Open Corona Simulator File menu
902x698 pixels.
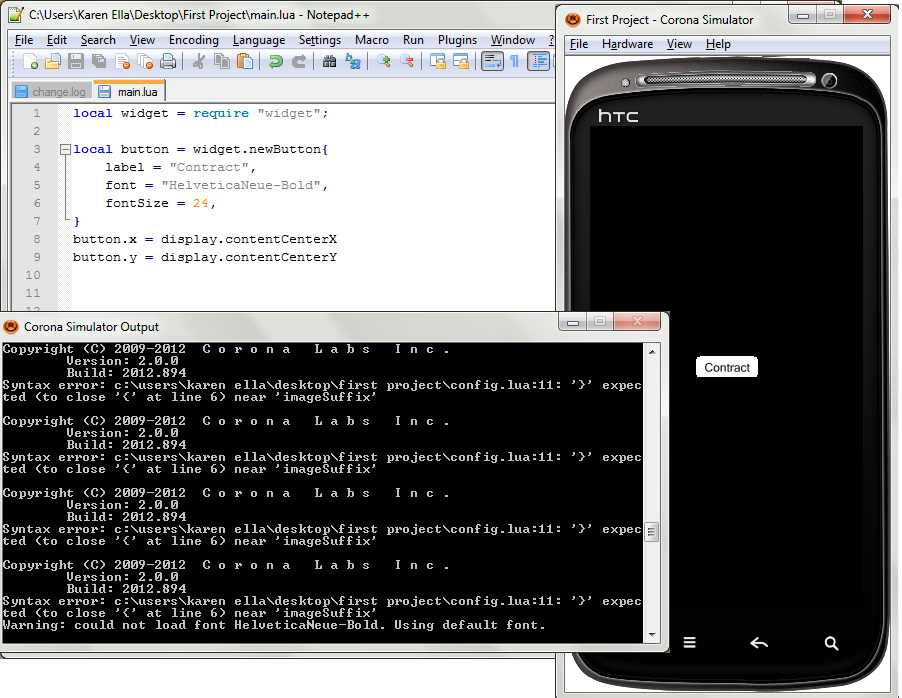(x=579, y=44)
